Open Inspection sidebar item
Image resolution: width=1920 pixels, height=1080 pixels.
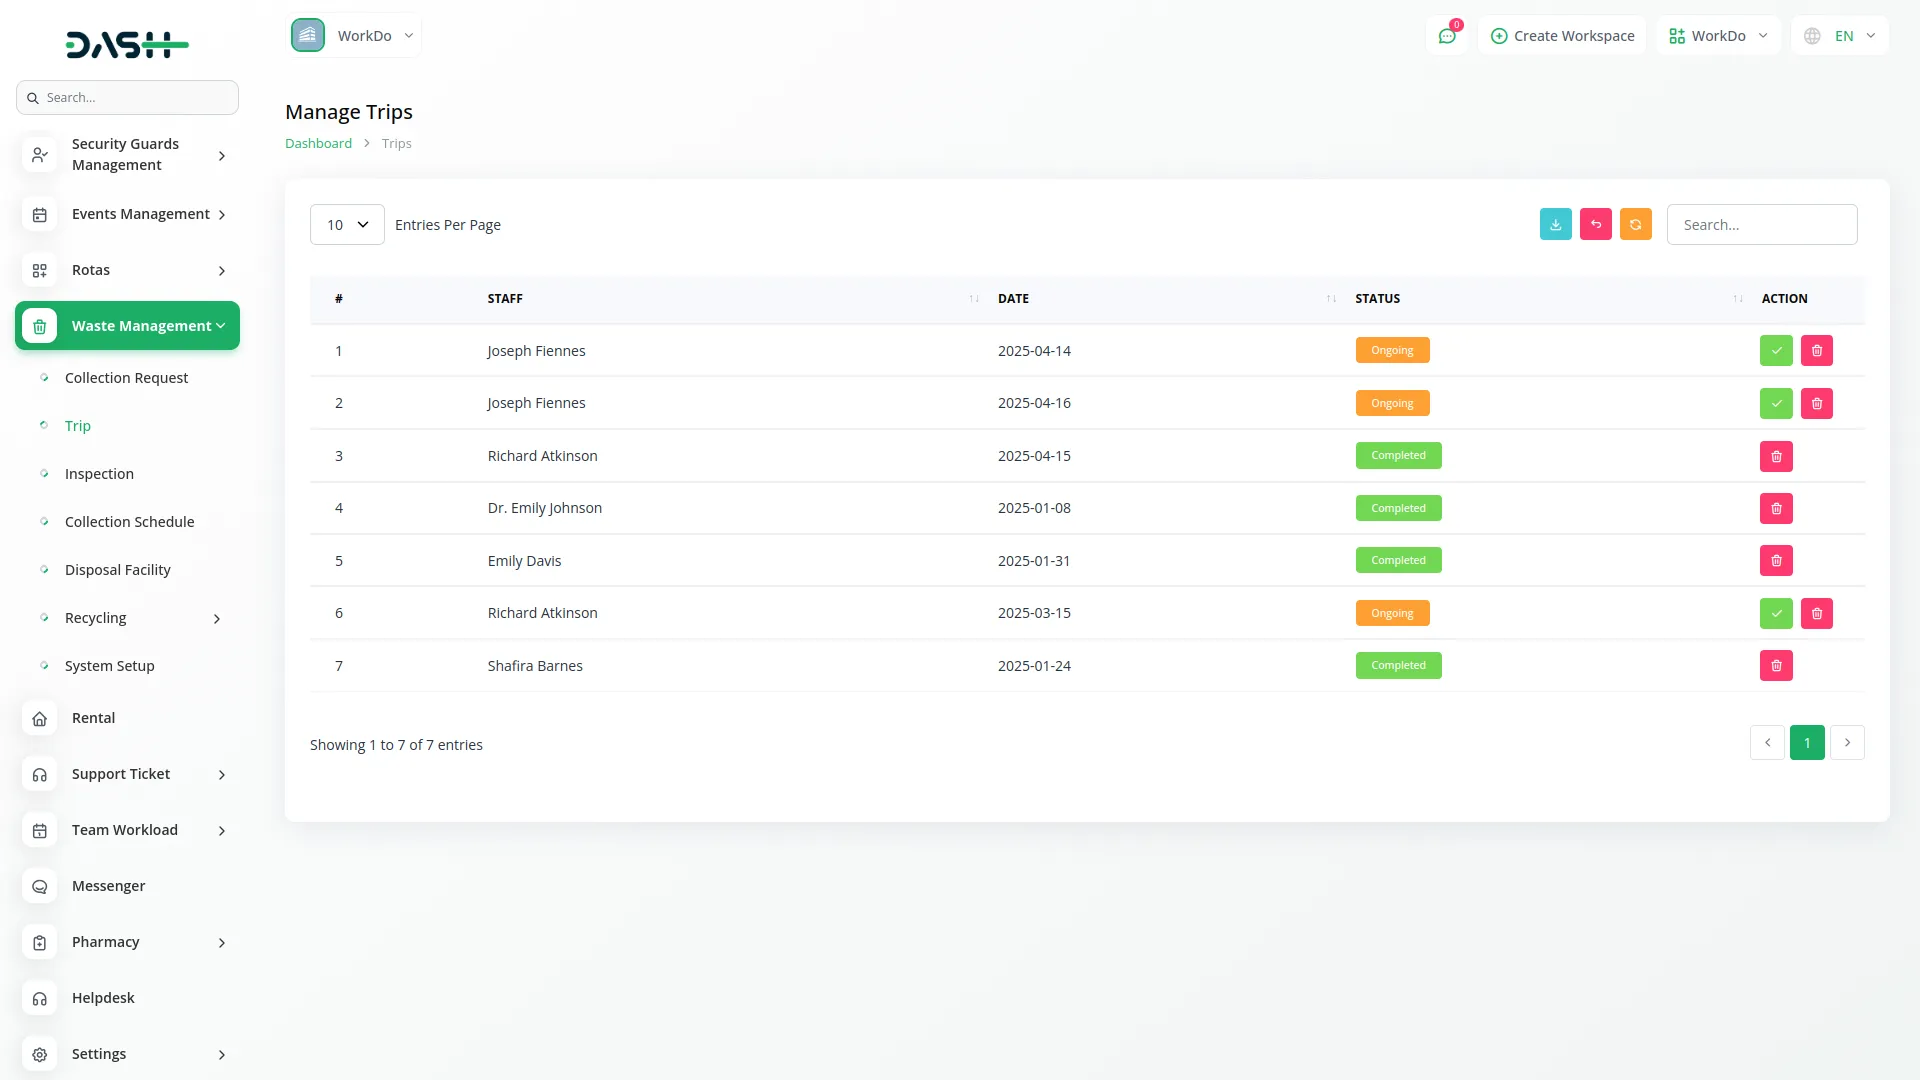pos(99,474)
